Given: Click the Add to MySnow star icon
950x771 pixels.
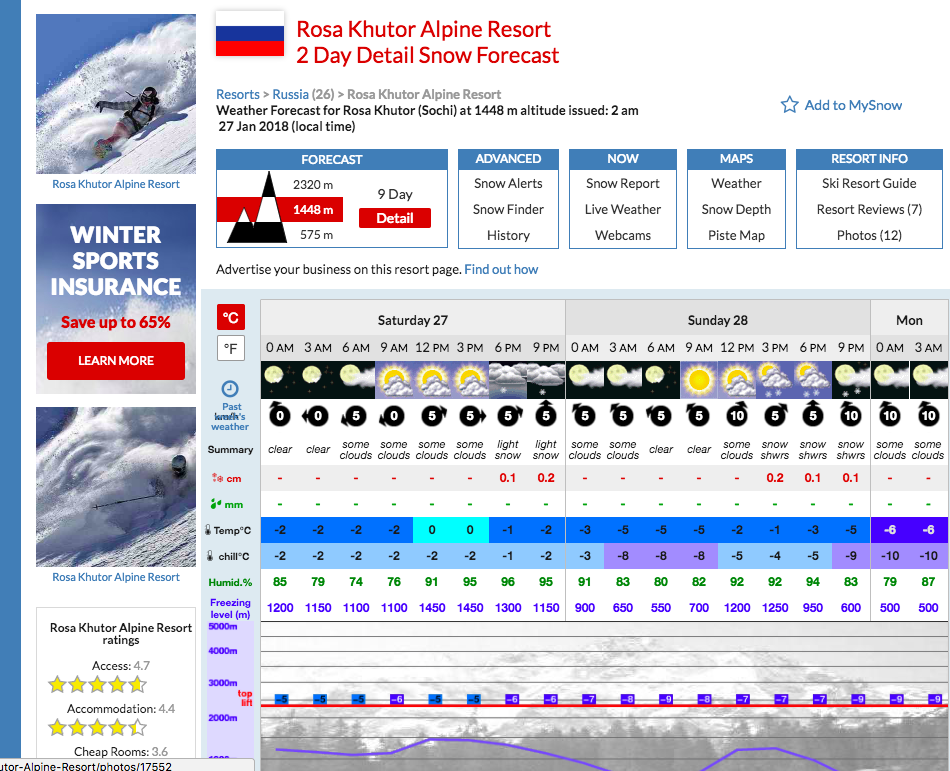Looking at the screenshot, I should (789, 105).
